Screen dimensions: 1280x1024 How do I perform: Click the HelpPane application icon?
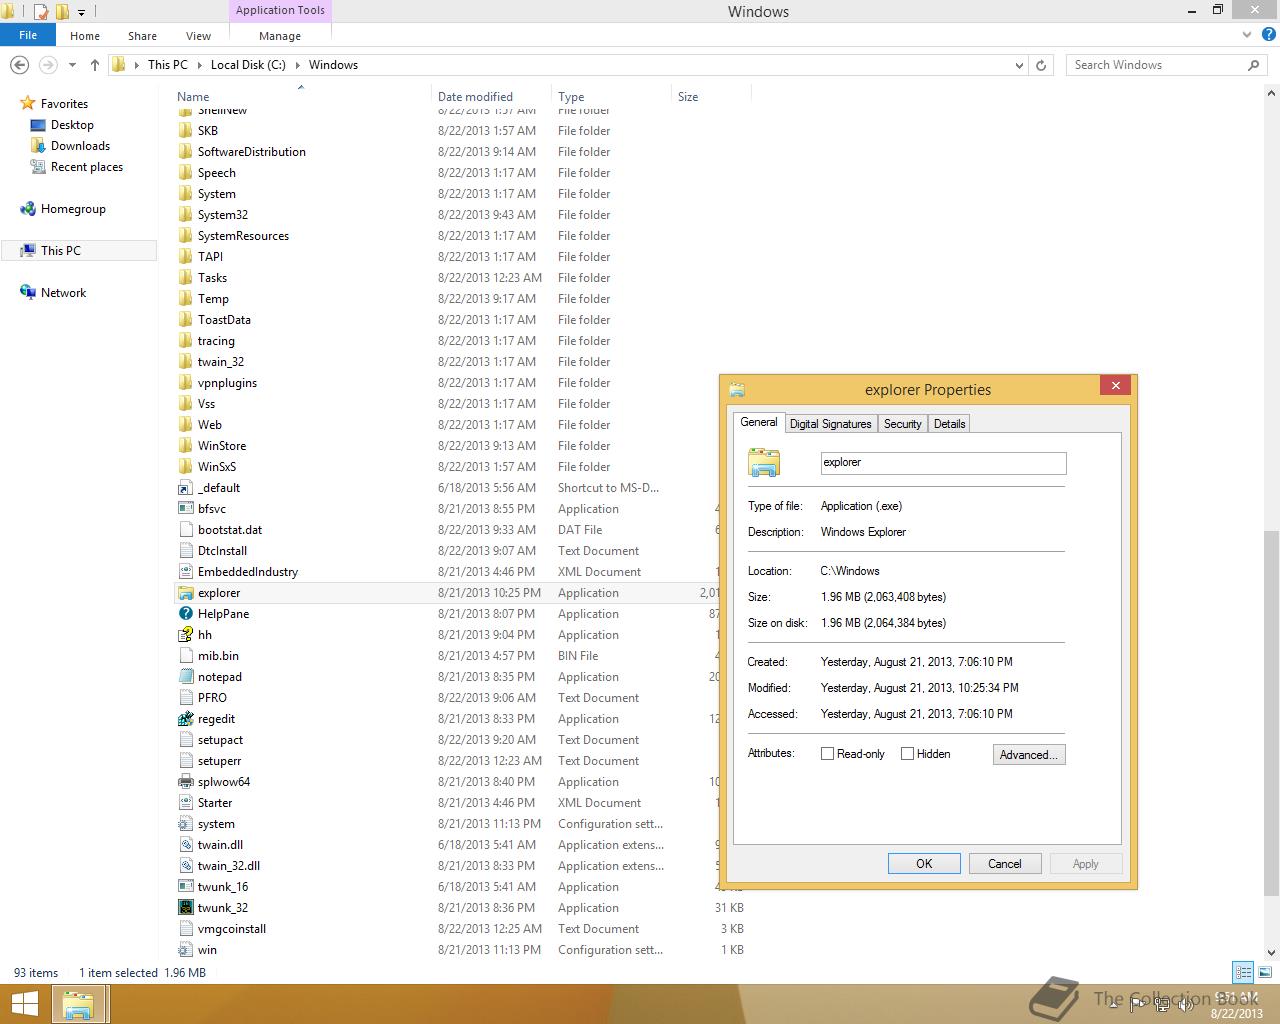click(x=185, y=614)
